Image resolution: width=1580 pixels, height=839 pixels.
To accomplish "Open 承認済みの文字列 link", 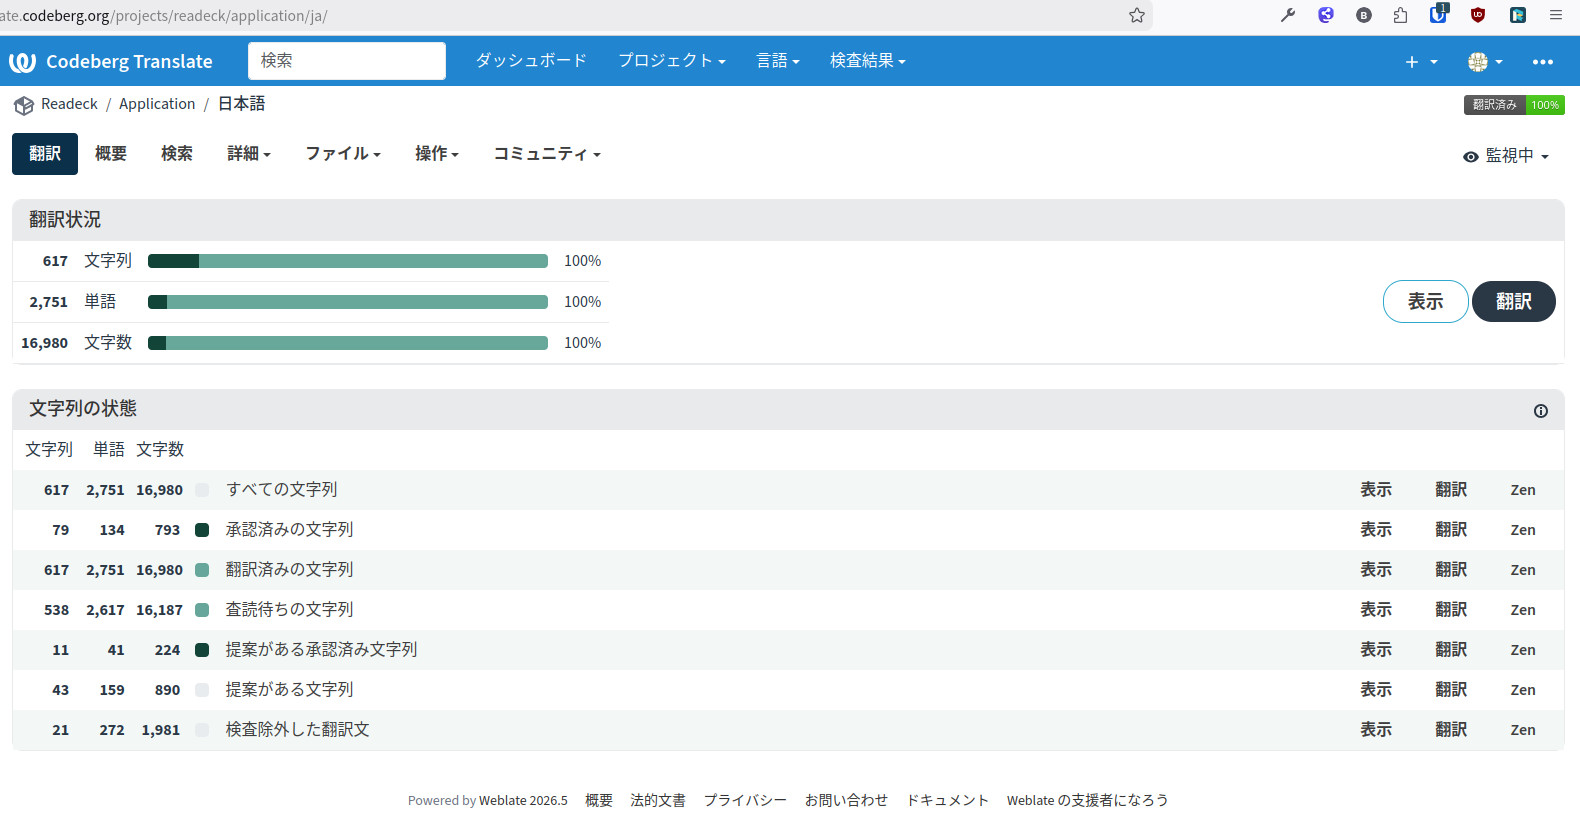I will pos(289,530).
